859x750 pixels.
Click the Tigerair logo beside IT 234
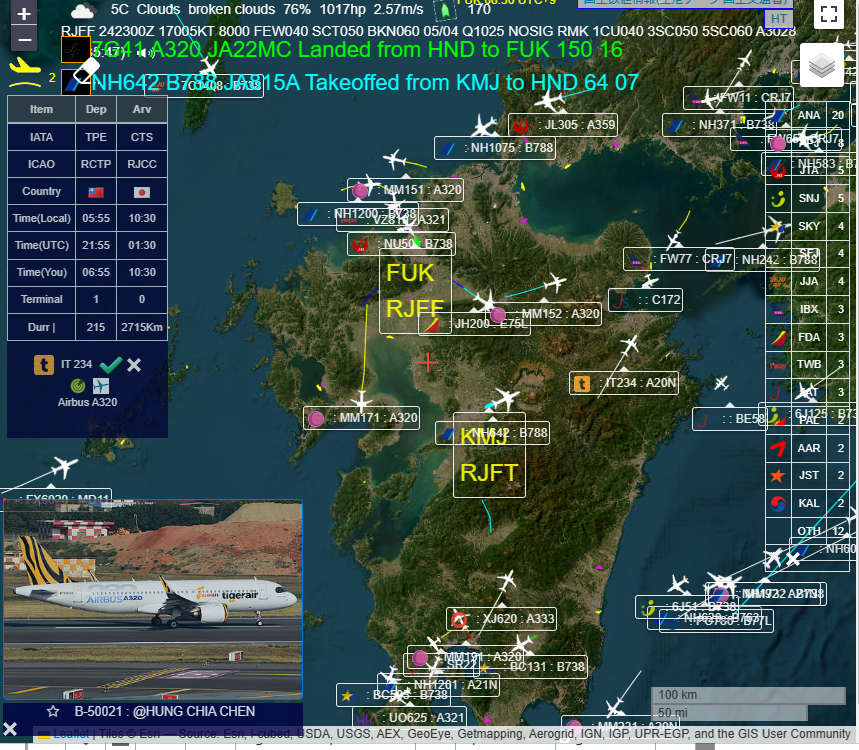coord(44,365)
